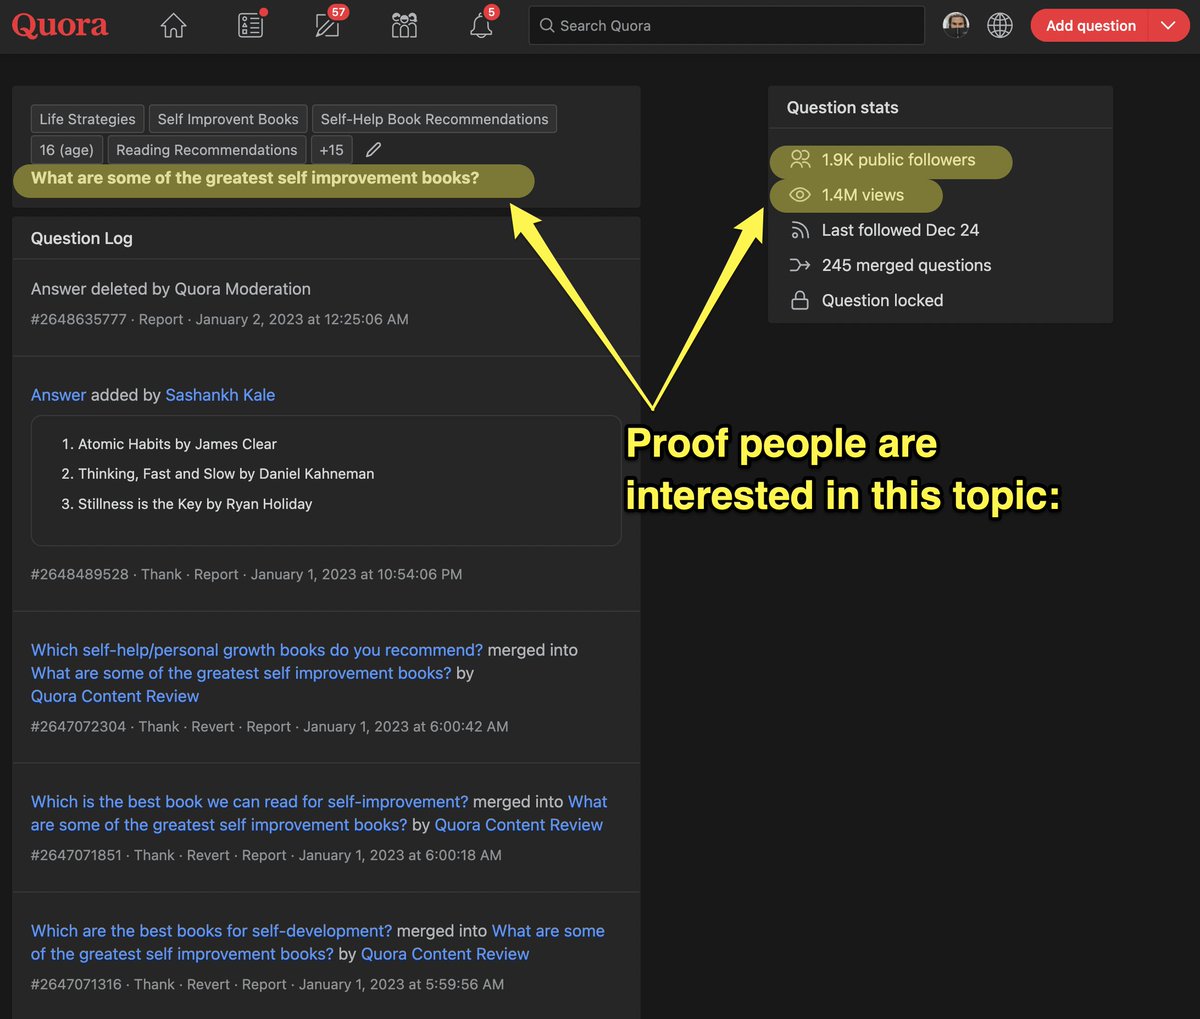Screen dimensions: 1200x1019
Task: Open the Following list icon
Action: tap(251, 26)
